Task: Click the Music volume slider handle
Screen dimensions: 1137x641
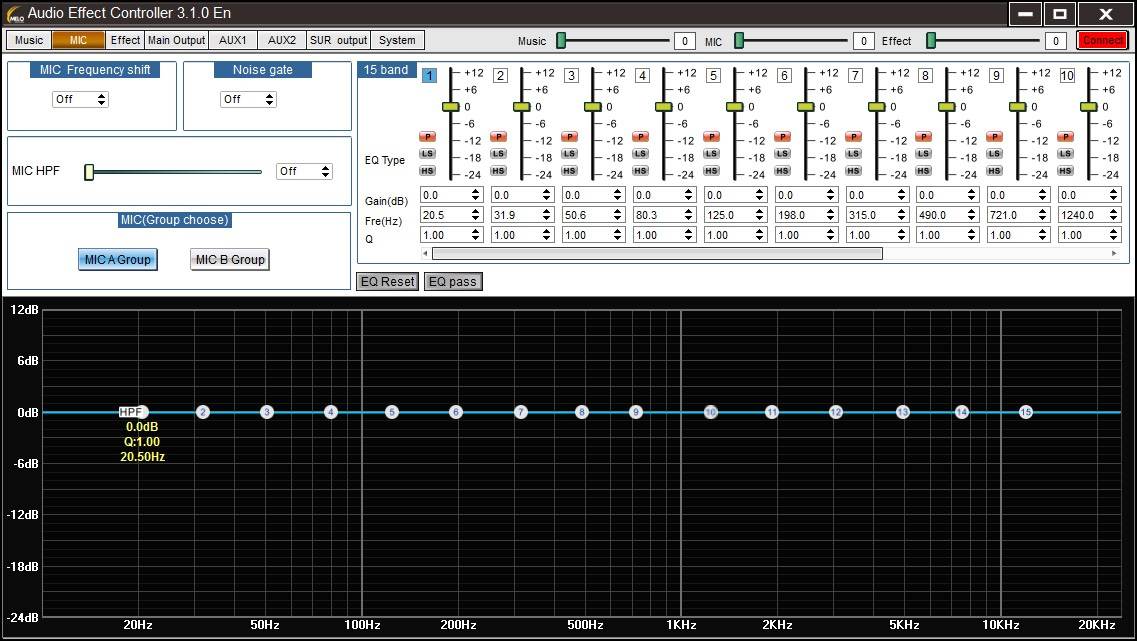Action: pyautogui.click(x=561, y=41)
